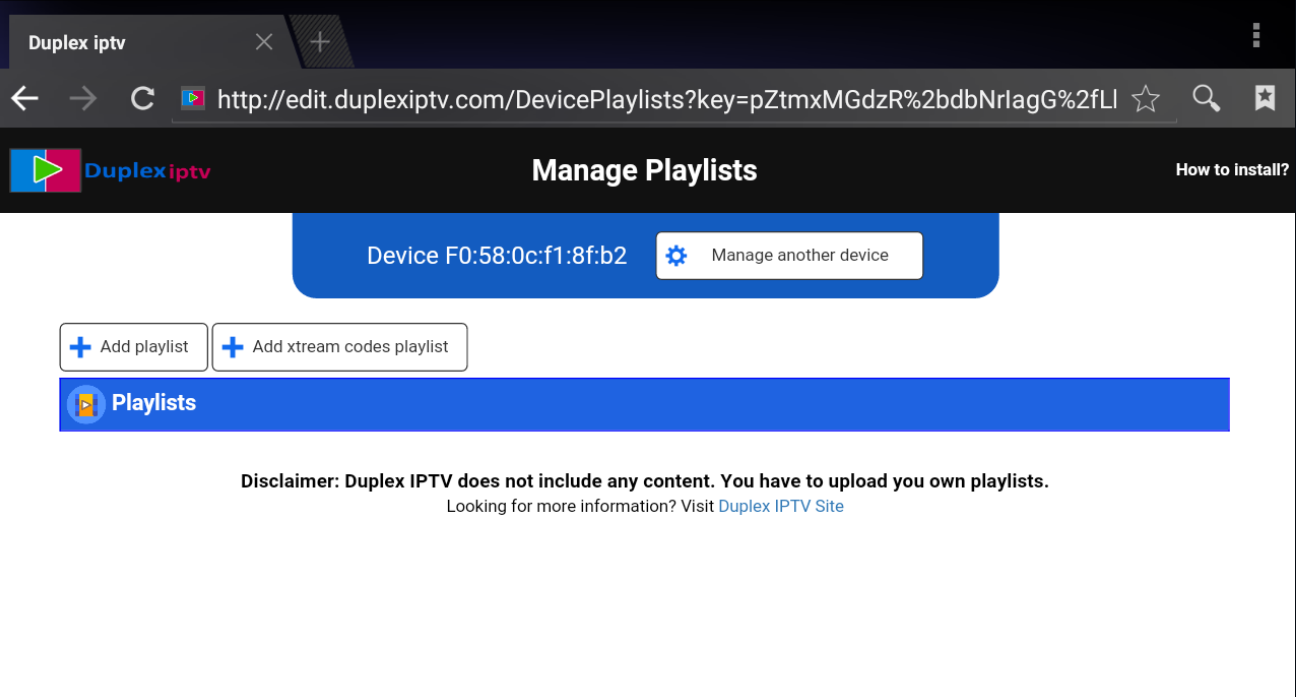
Task: Open the How to install? link
Action: click(1232, 170)
